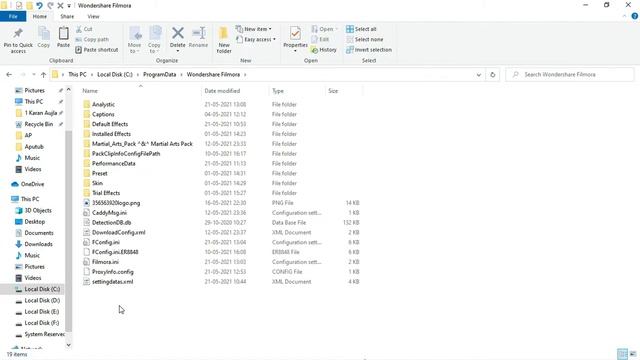Click Select all in ribbon

361,29
